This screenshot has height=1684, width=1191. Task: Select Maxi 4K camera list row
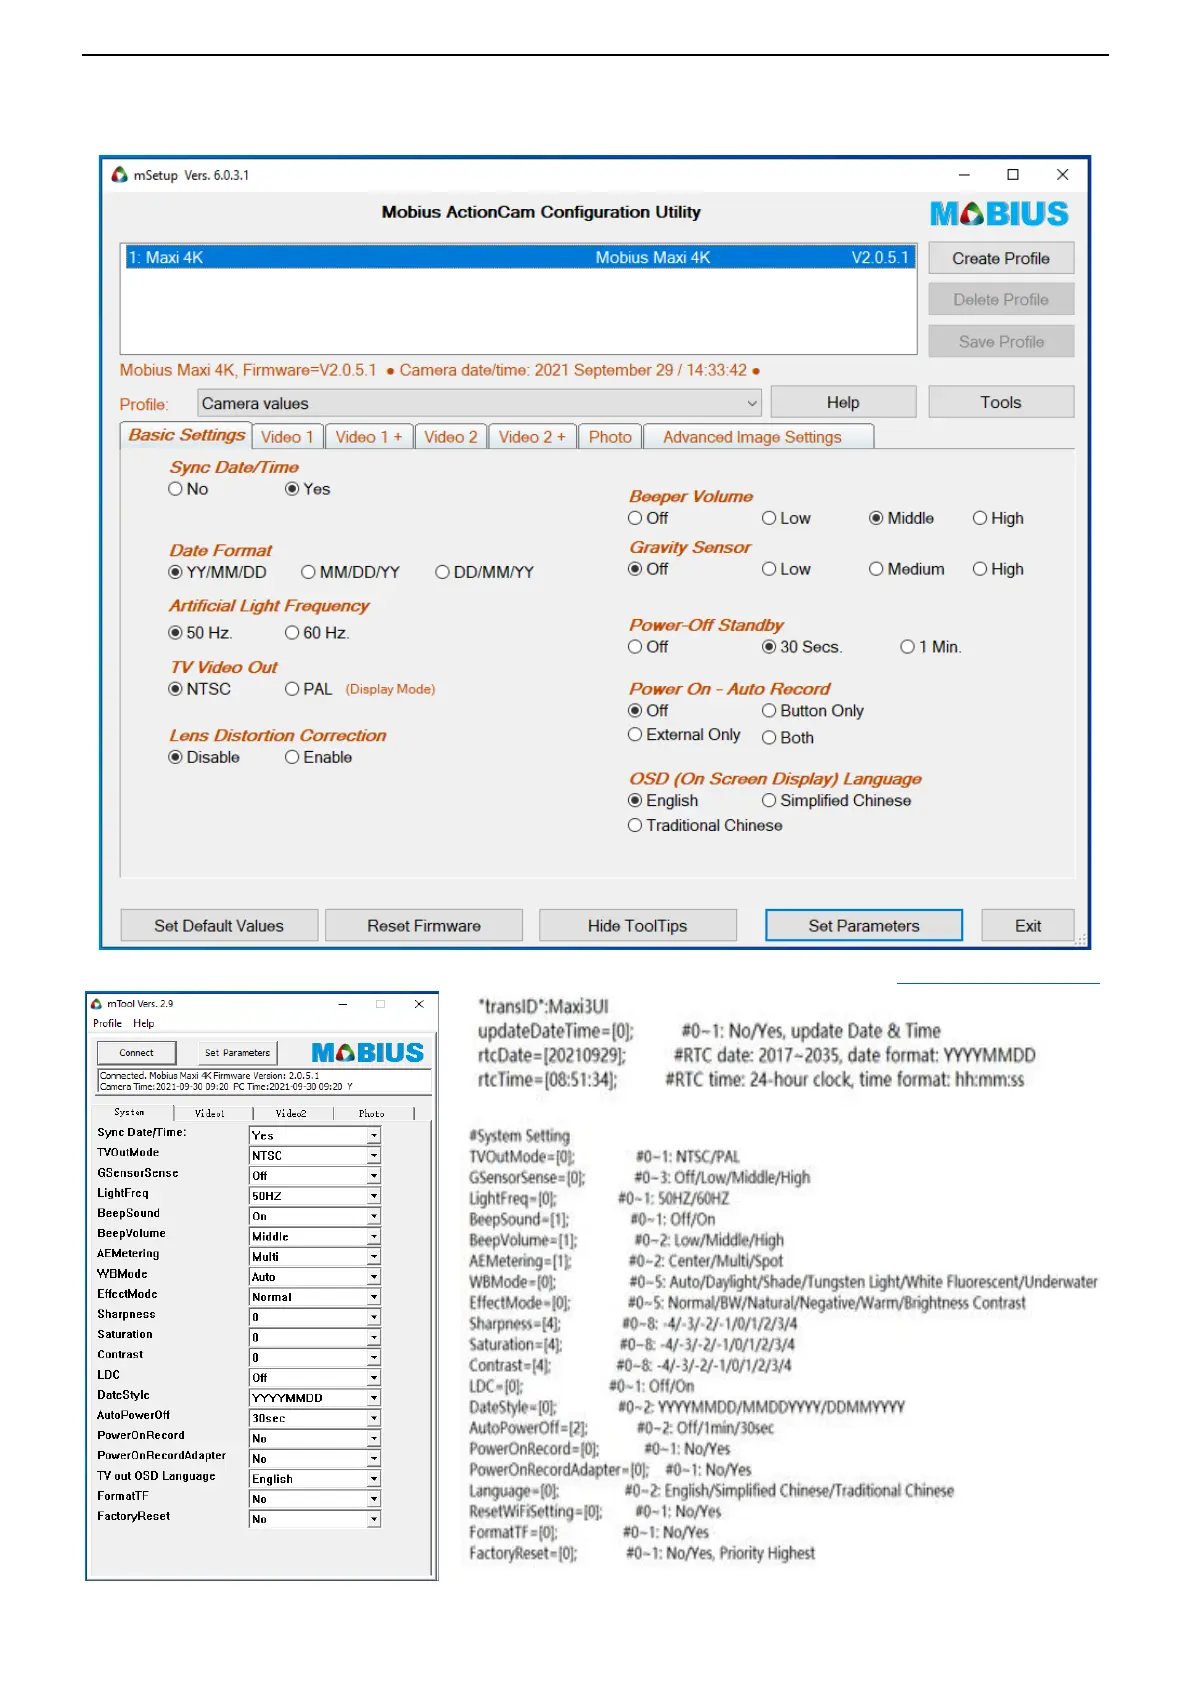coord(518,257)
